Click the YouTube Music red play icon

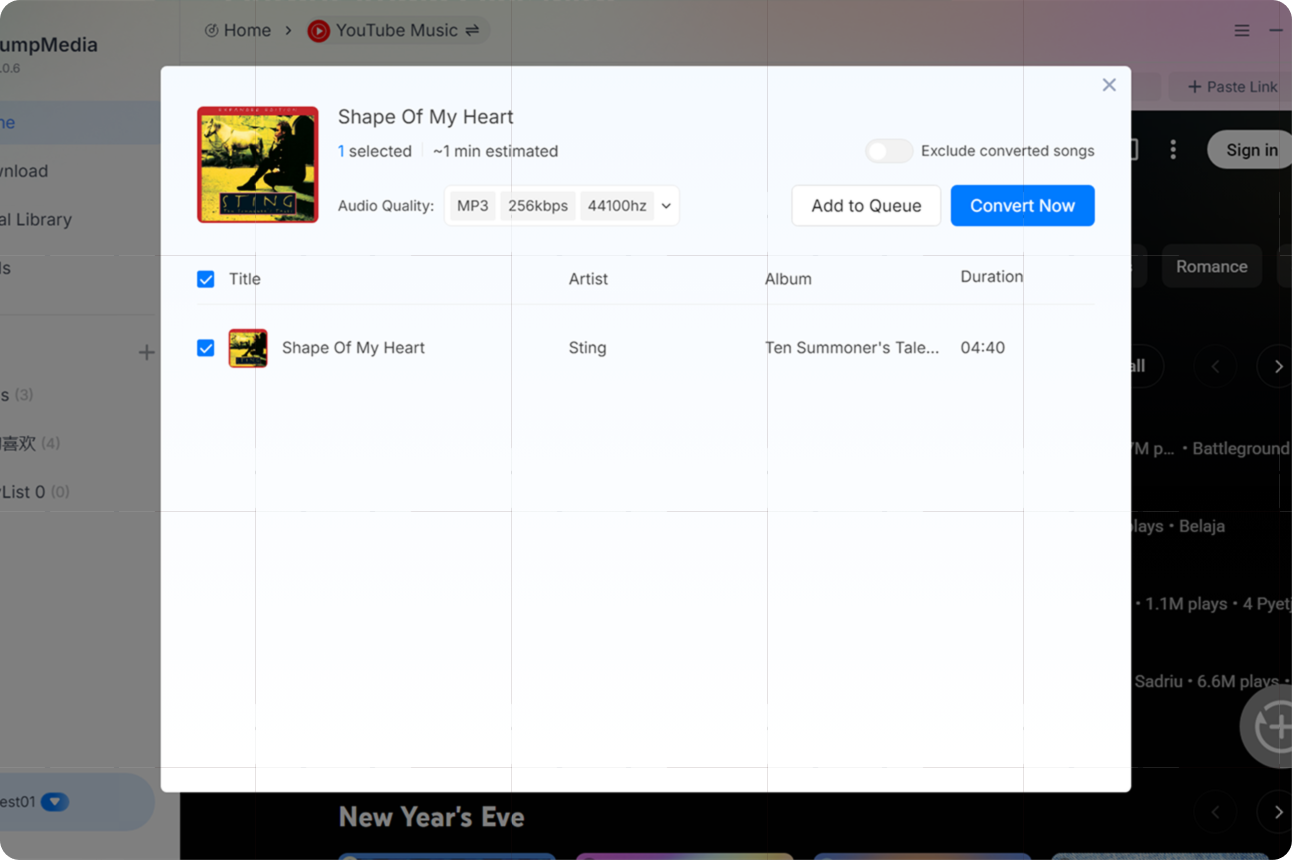(x=319, y=30)
